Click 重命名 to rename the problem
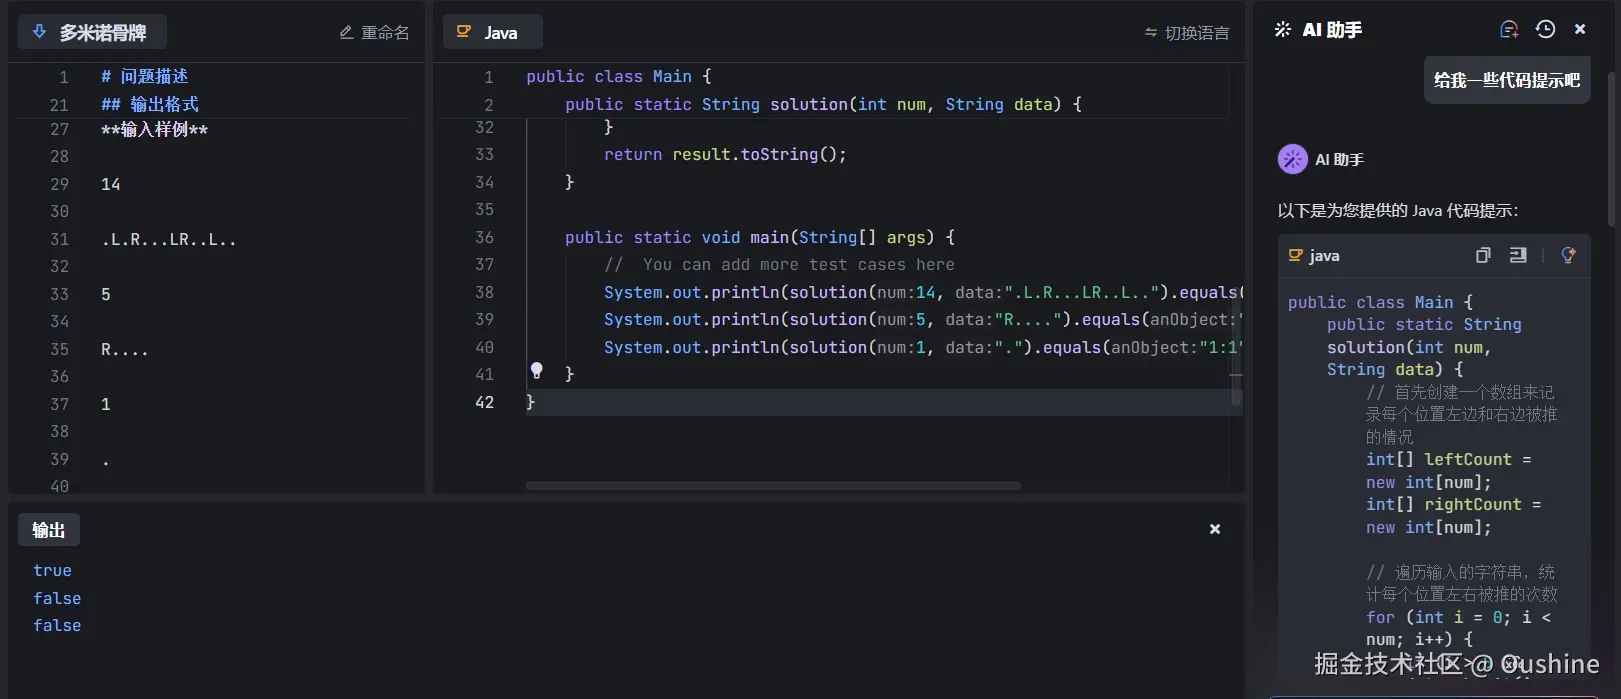This screenshot has height=699, width=1621. tap(374, 33)
